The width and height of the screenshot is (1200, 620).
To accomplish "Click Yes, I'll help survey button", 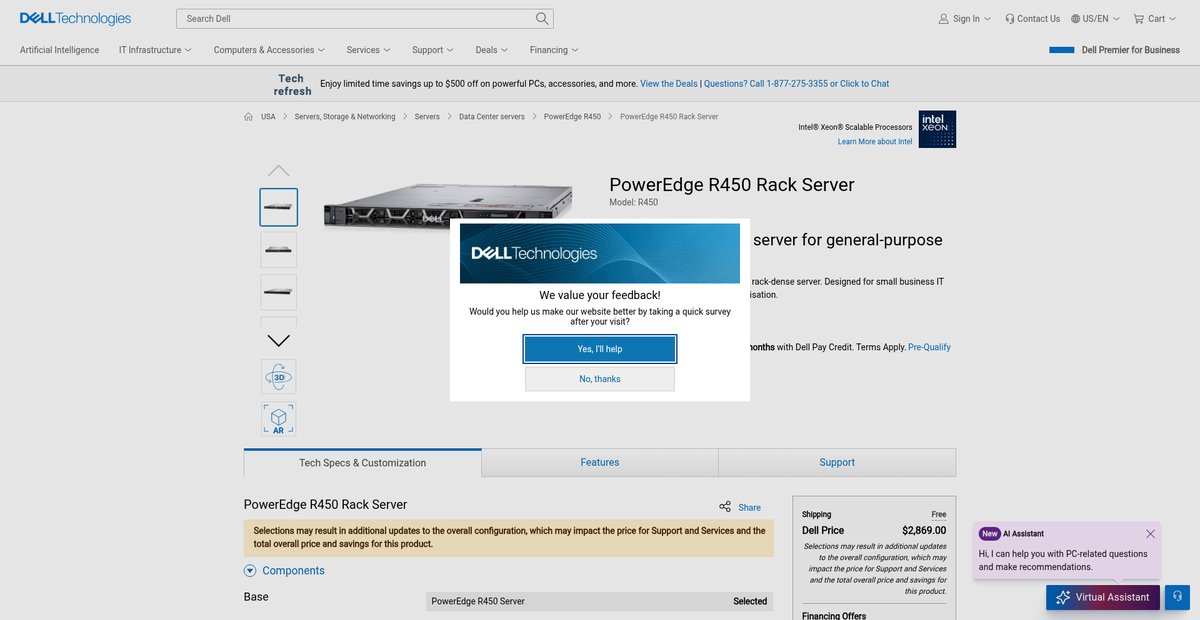I will 600,349.
